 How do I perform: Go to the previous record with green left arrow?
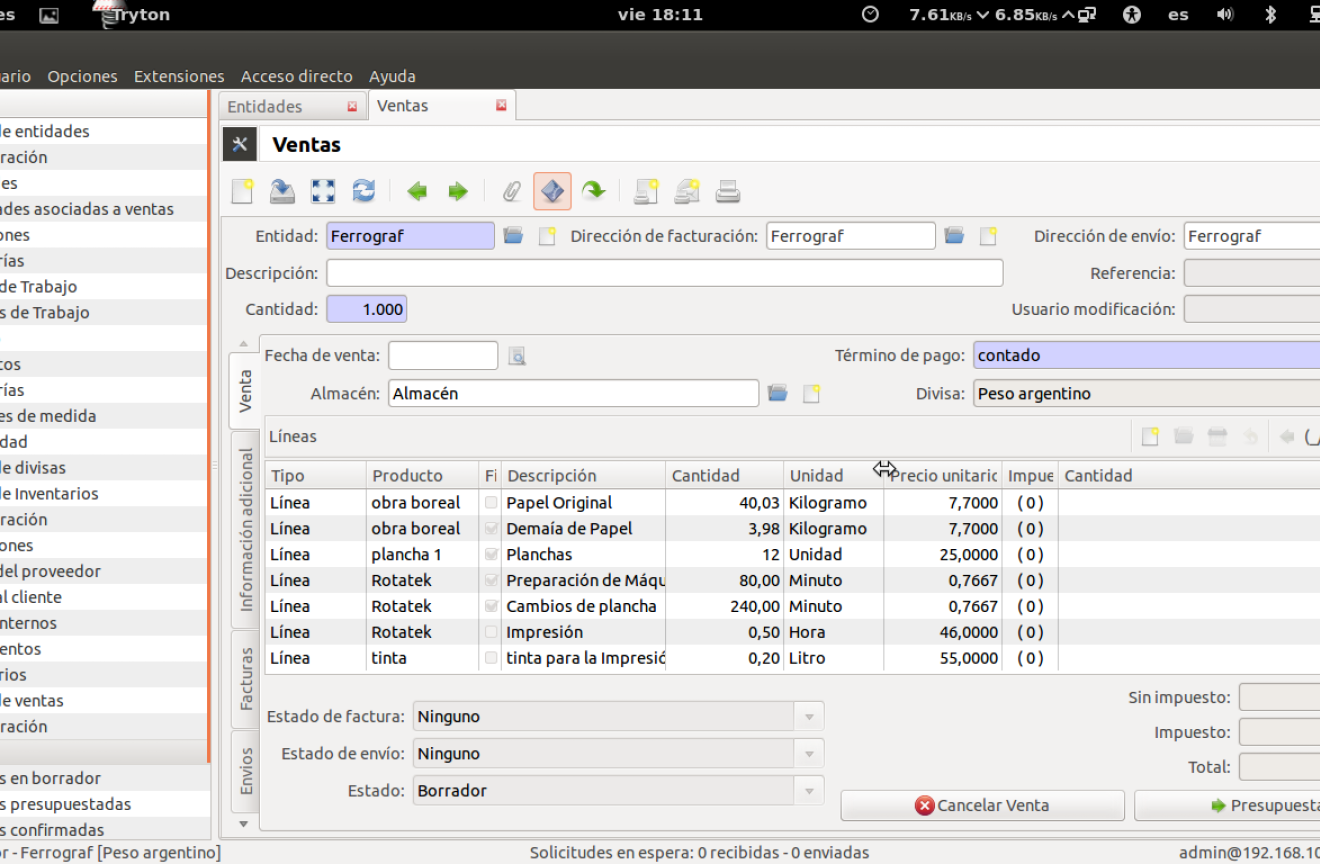point(417,191)
